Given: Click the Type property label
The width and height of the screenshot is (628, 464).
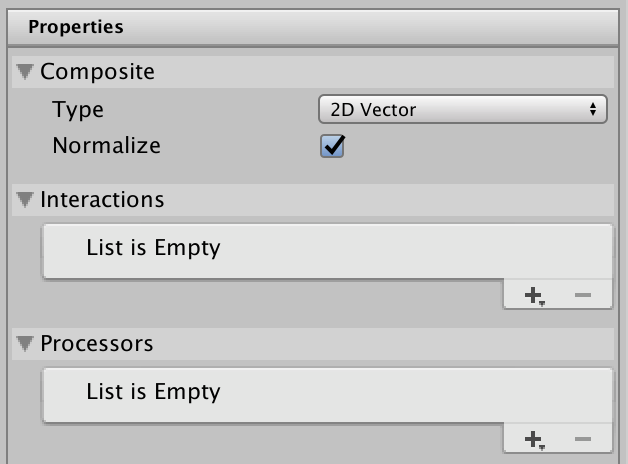Looking at the screenshot, I should pyautogui.click(x=78, y=110).
